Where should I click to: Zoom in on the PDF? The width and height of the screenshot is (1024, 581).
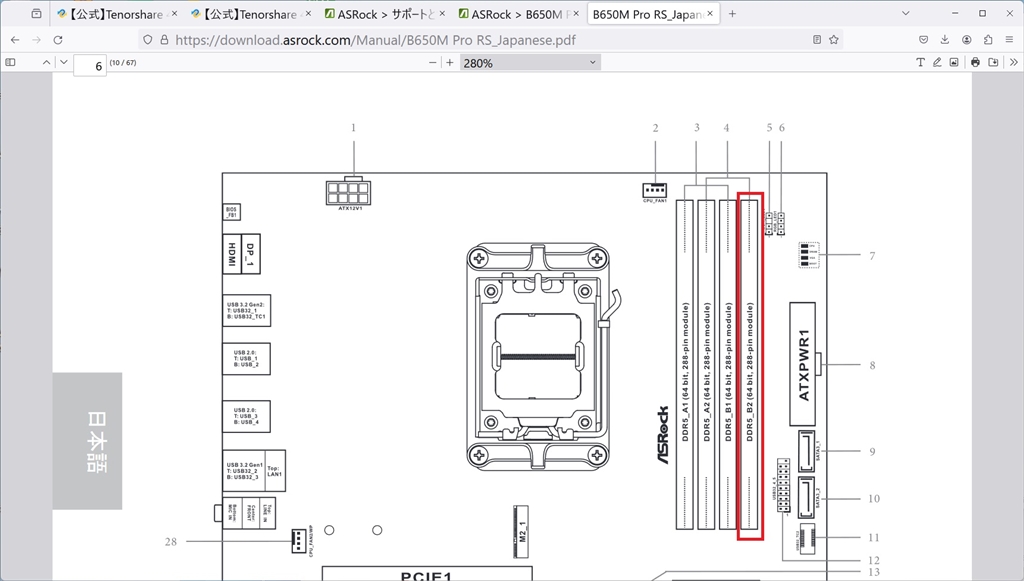click(x=450, y=63)
